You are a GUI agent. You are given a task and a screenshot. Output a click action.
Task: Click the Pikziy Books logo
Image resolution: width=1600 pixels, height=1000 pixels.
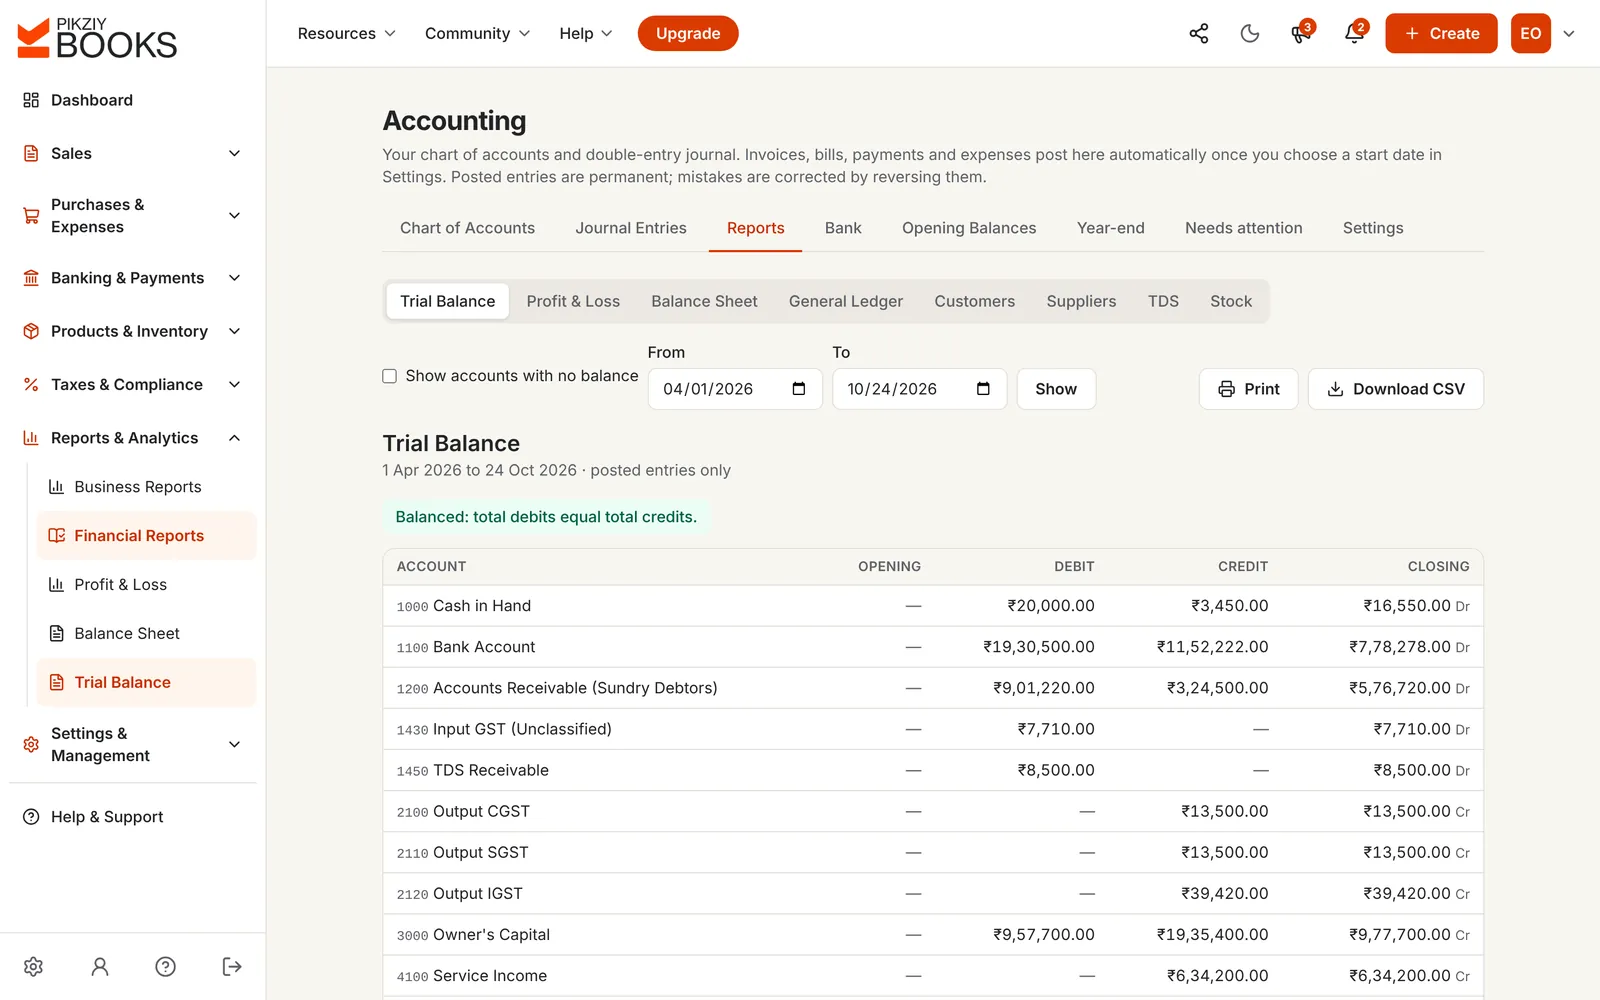tap(97, 38)
